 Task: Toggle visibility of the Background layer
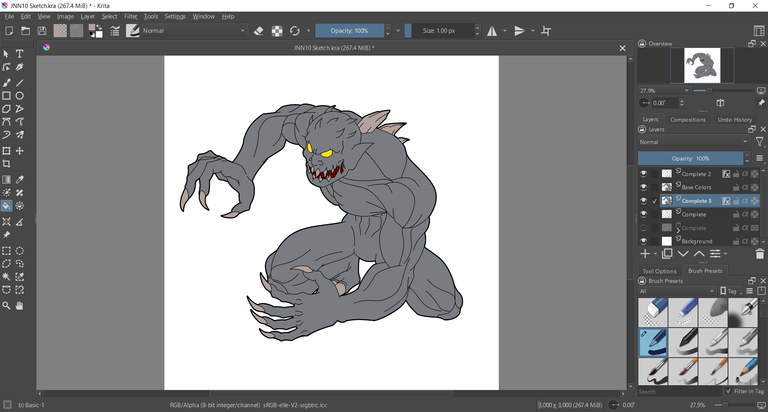tap(643, 241)
